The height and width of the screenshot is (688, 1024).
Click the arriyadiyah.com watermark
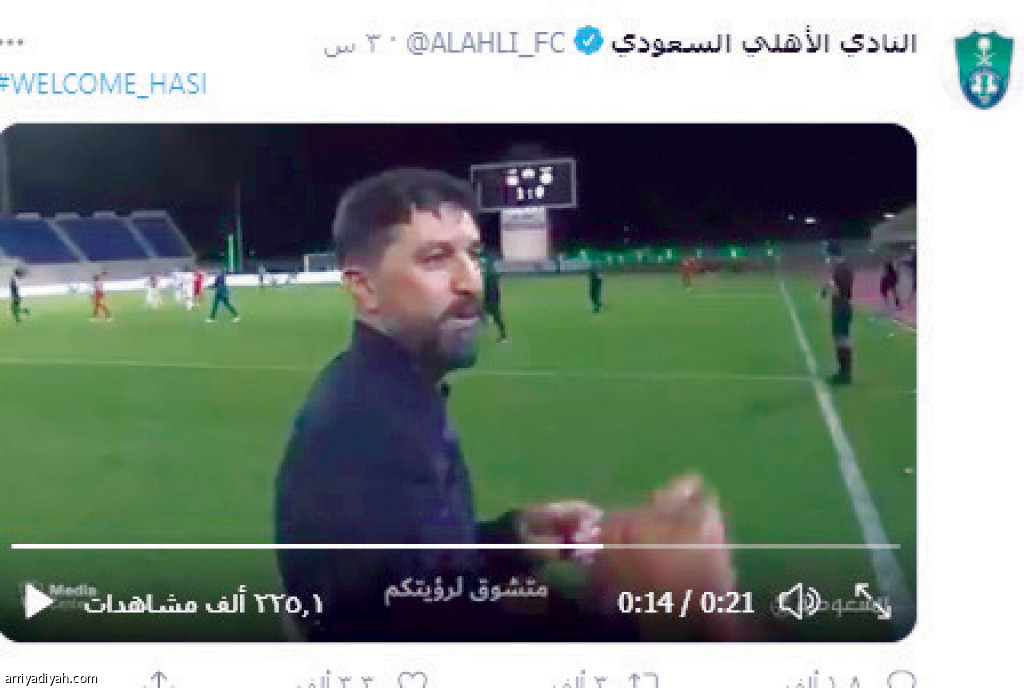point(50,679)
